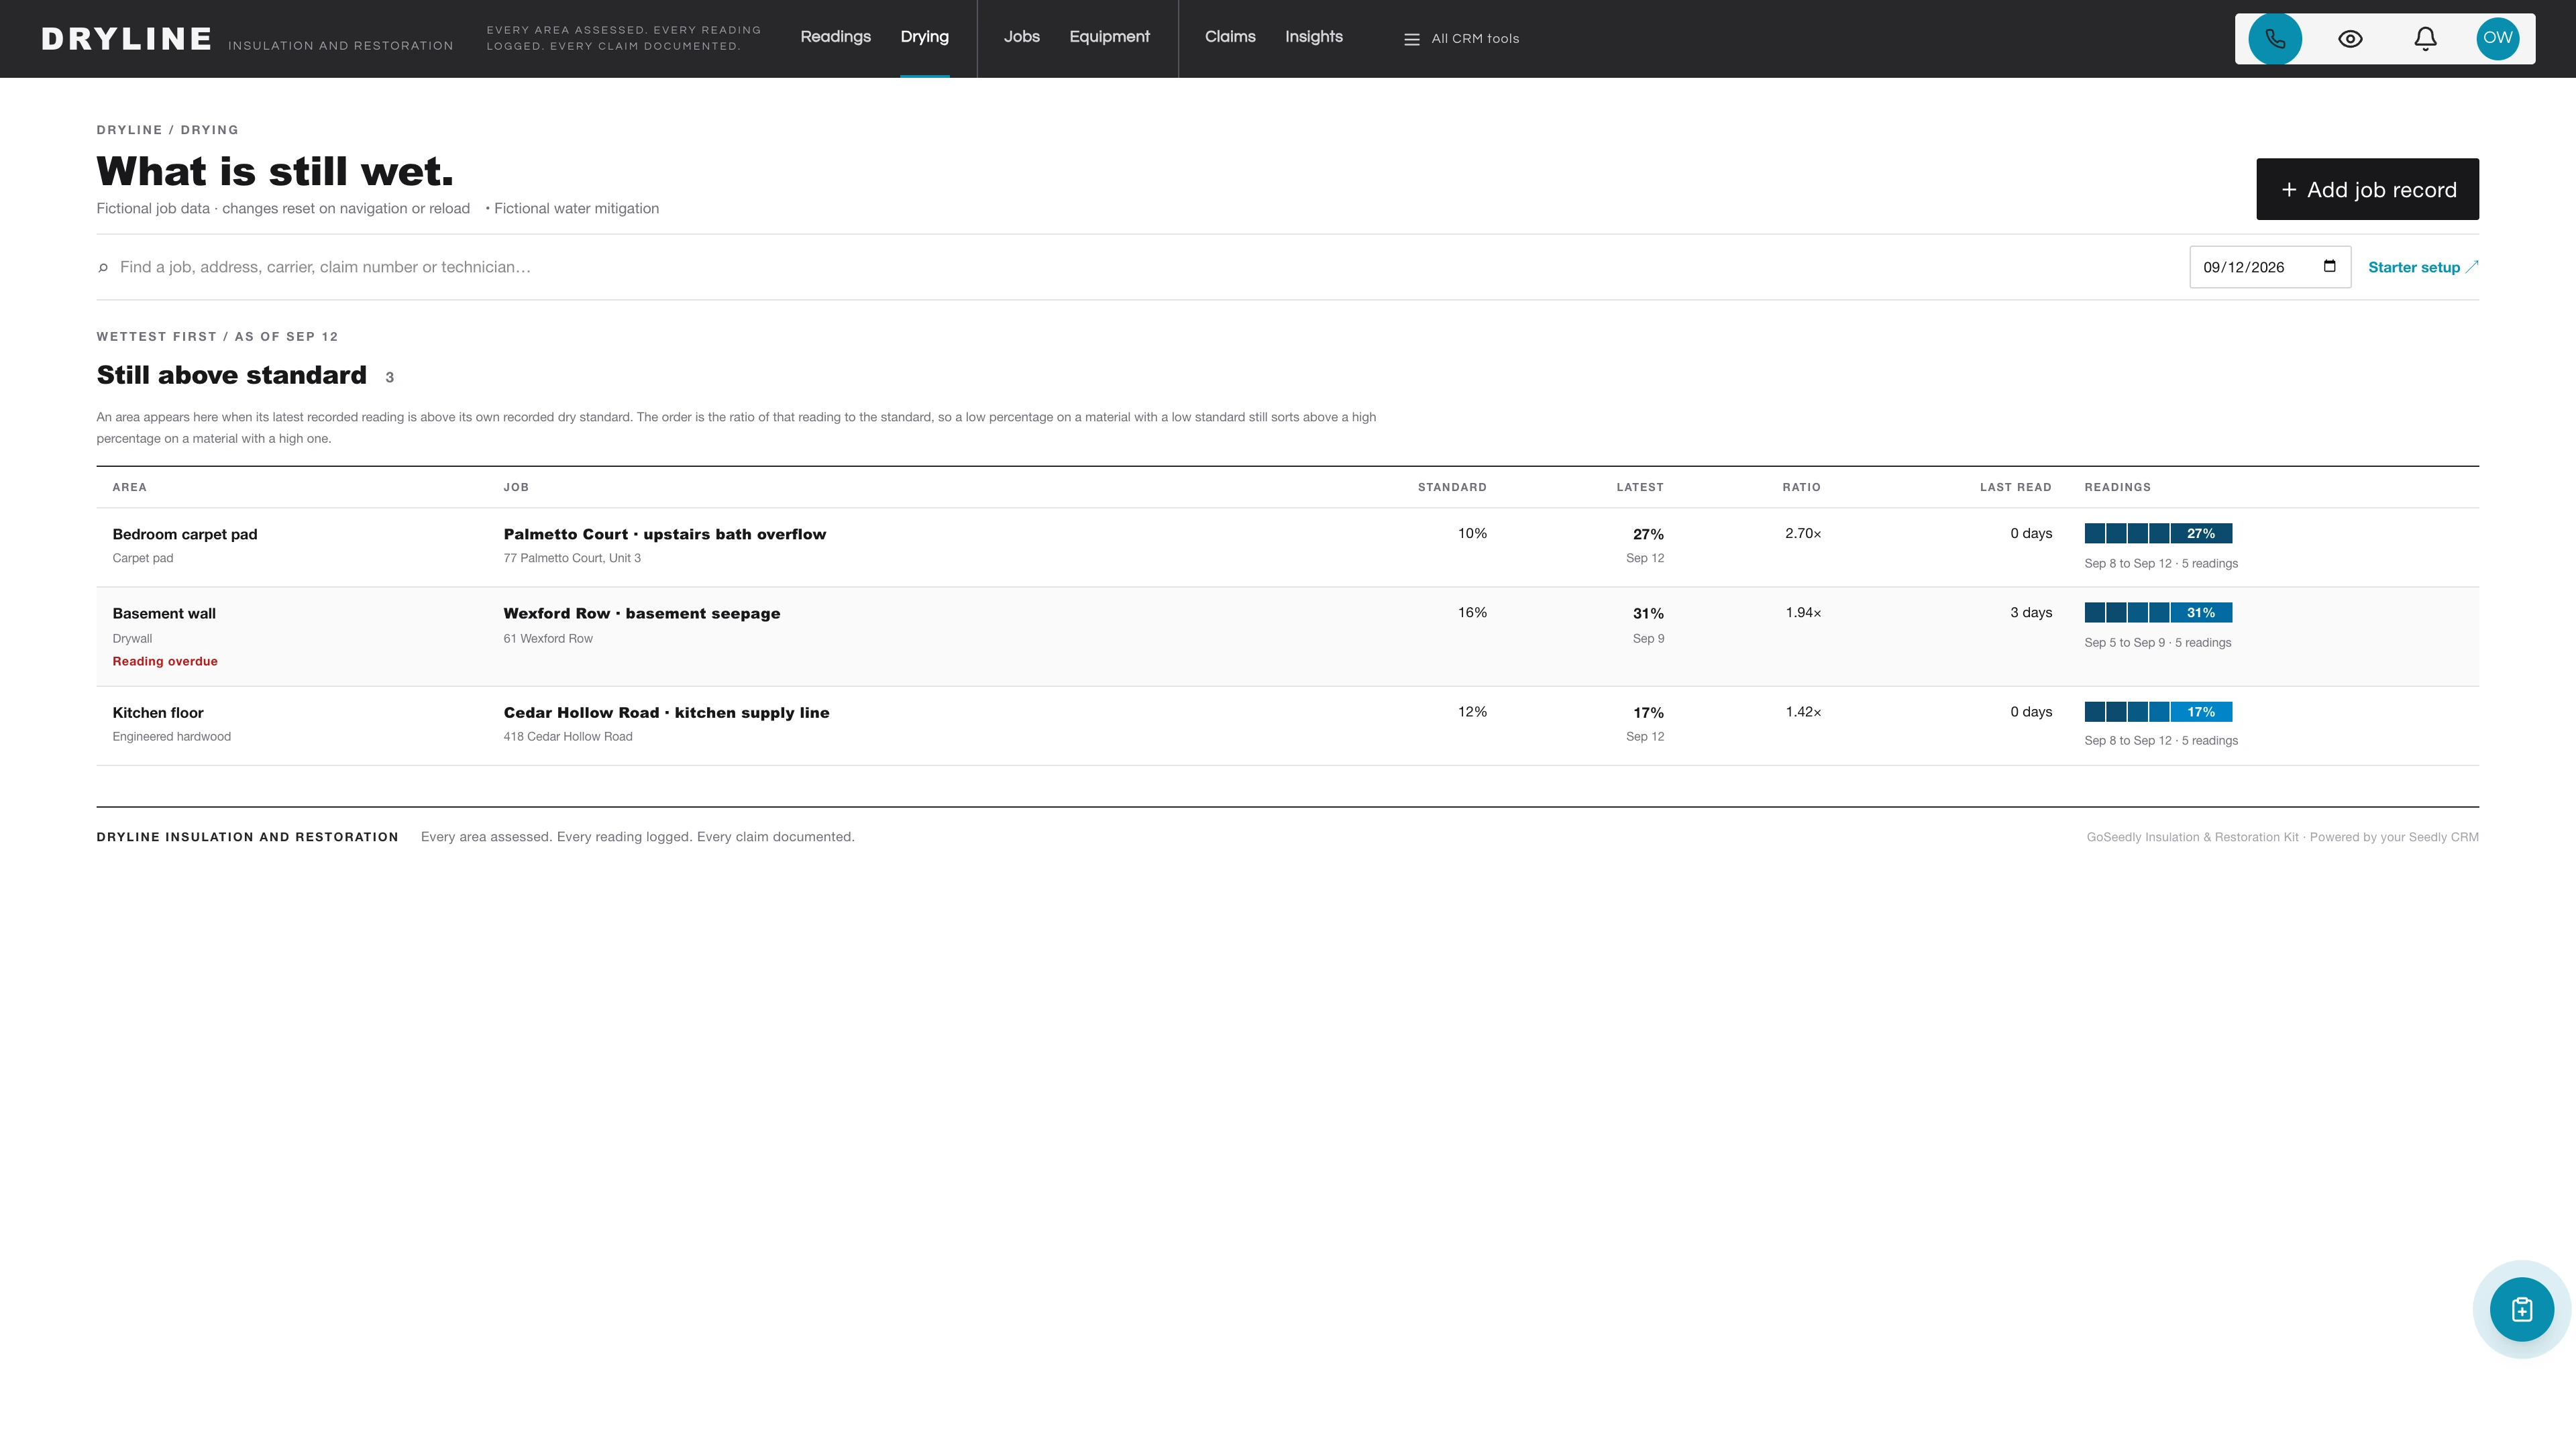Viewport: 2576px width, 1449px height.
Task: Click the phone call icon
Action: click(x=2275, y=39)
